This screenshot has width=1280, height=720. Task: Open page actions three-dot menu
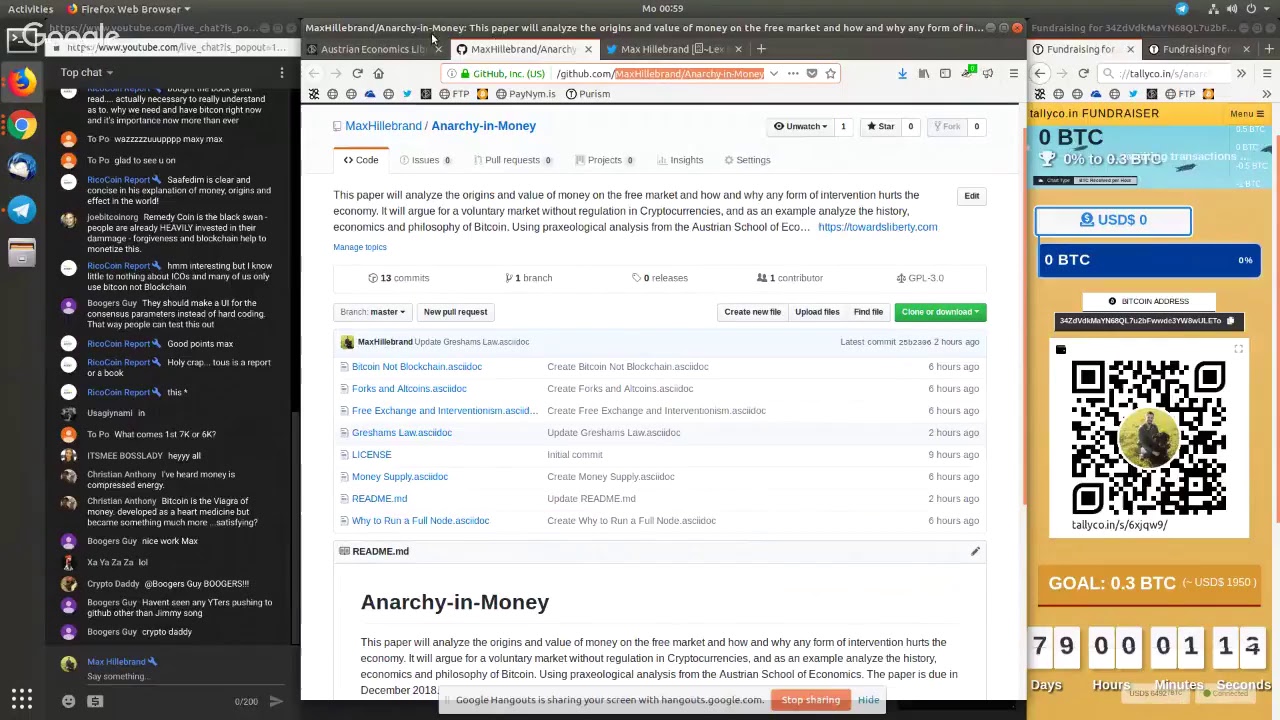pos(793,73)
